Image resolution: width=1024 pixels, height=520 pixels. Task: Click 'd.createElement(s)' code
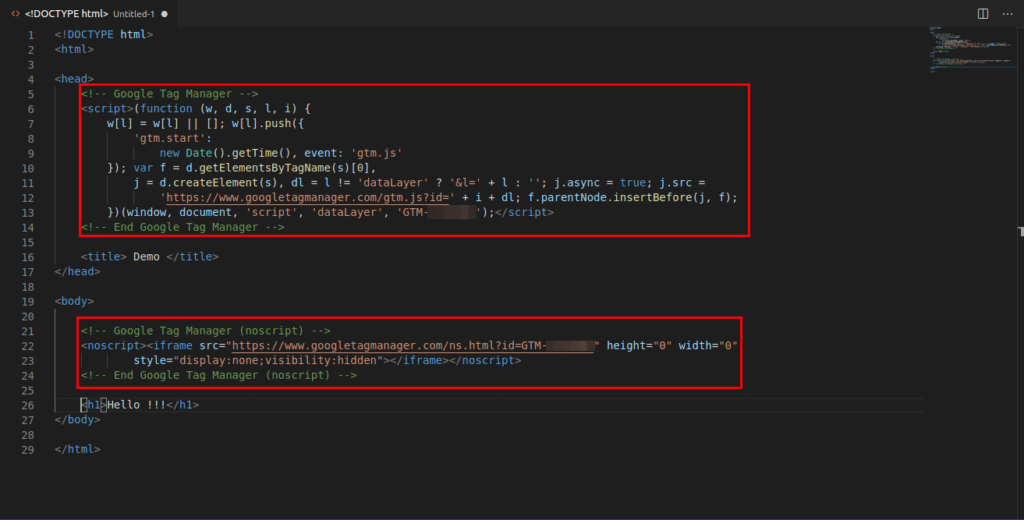(x=219, y=182)
